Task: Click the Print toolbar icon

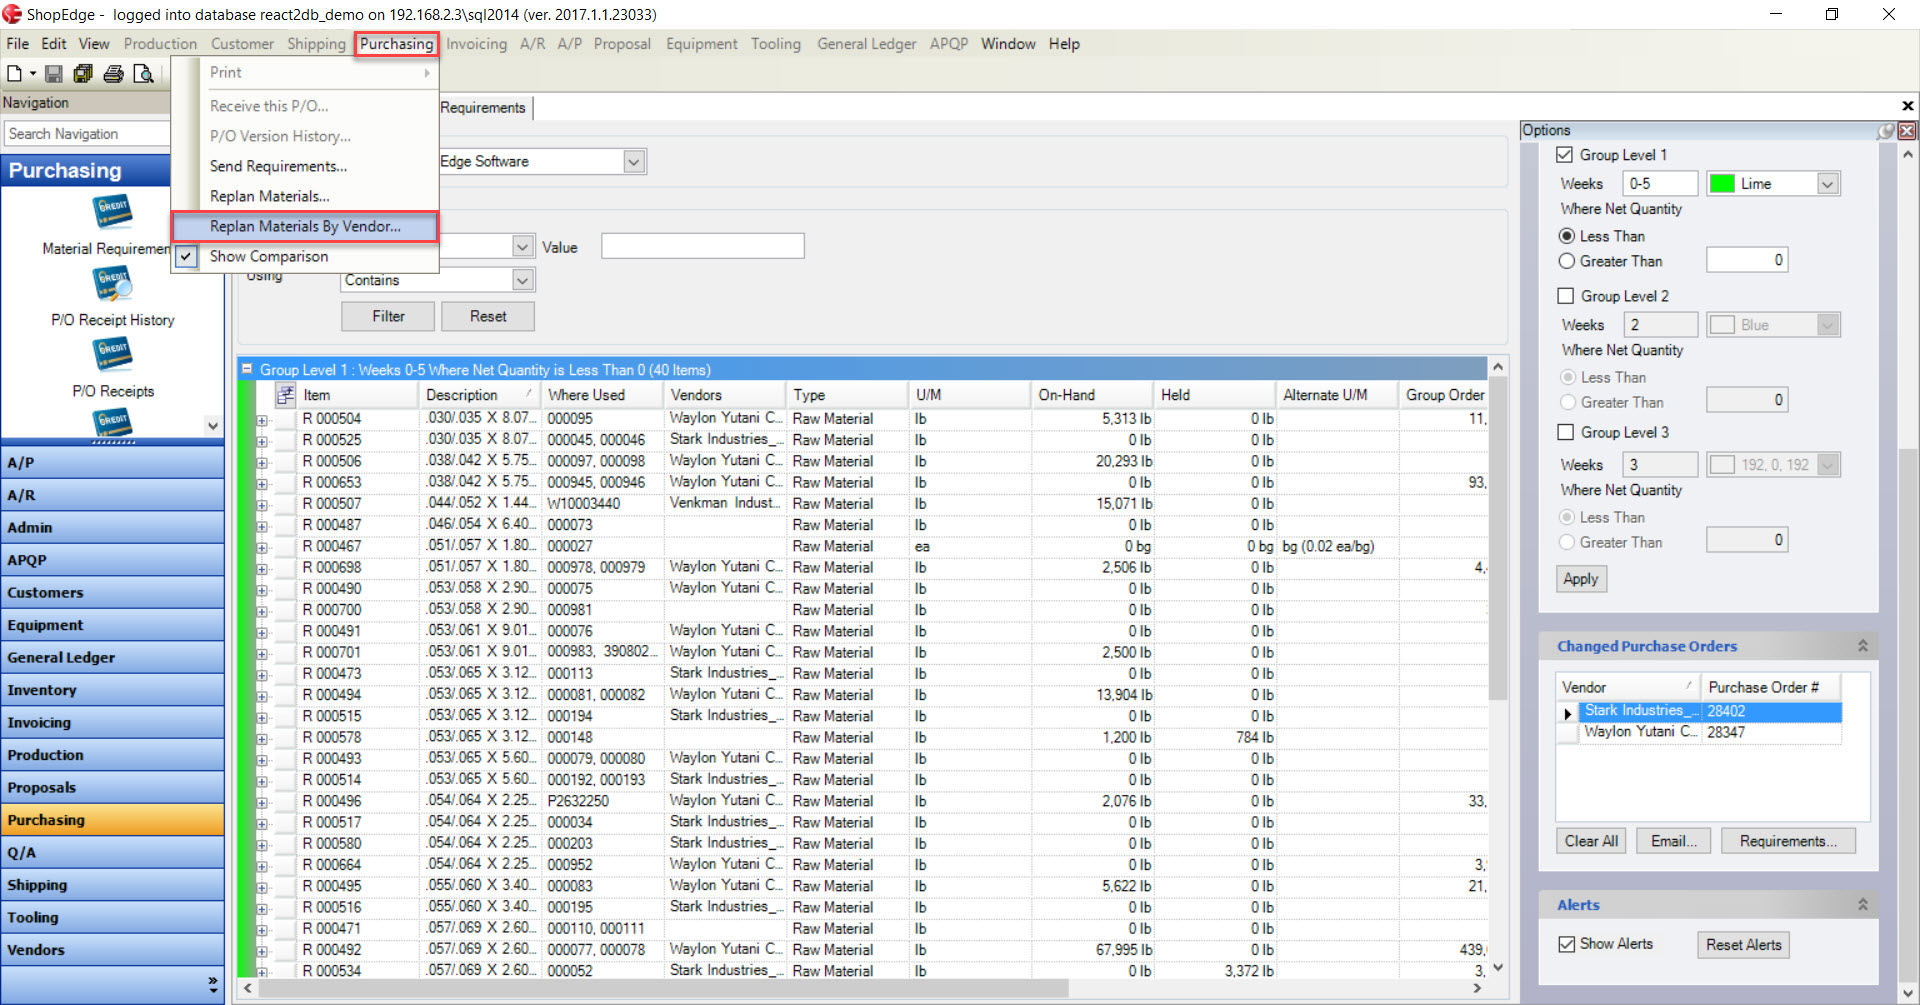Action: [x=113, y=73]
